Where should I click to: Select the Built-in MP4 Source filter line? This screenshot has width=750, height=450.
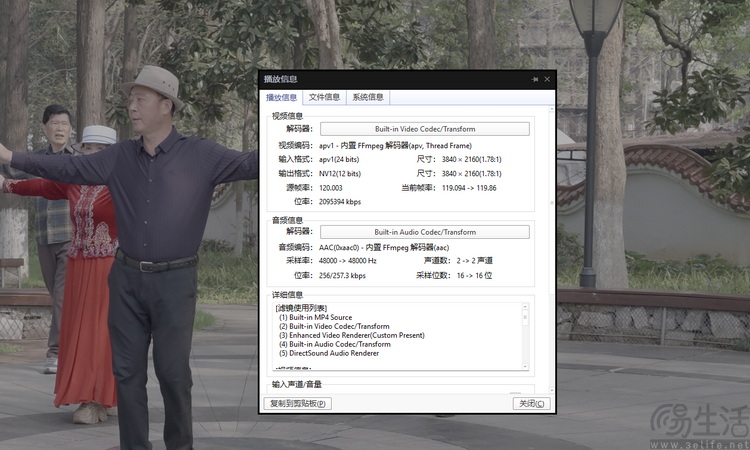tap(316, 317)
